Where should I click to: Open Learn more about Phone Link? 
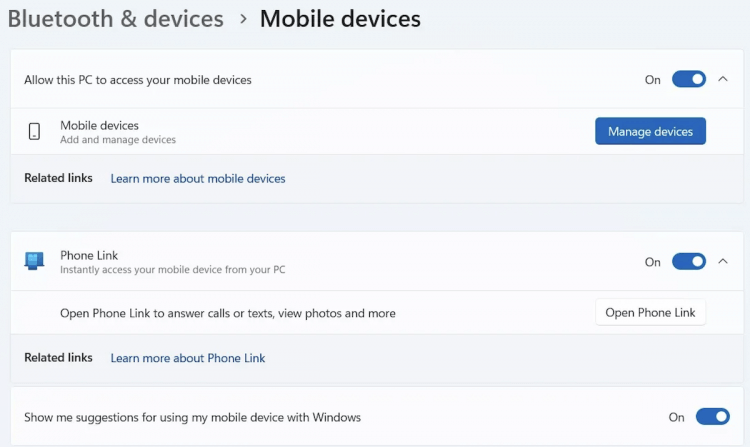tap(188, 358)
